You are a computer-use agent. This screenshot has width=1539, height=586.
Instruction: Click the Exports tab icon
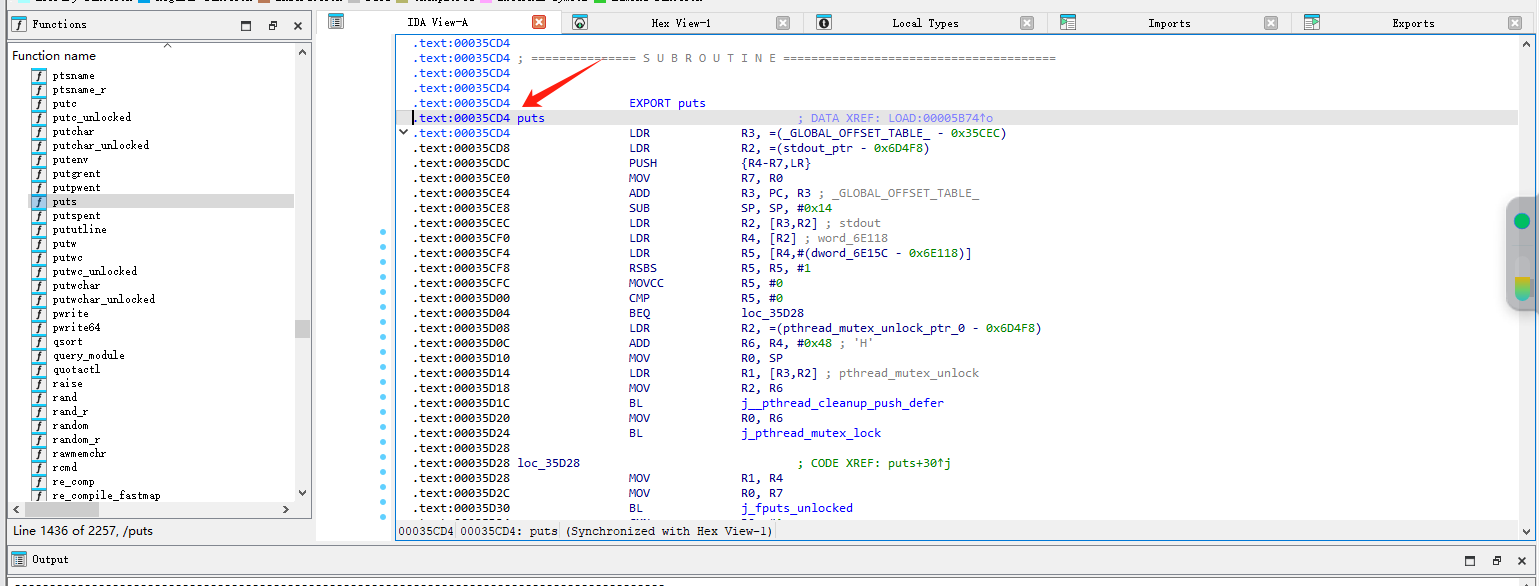(x=1312, y=22)
